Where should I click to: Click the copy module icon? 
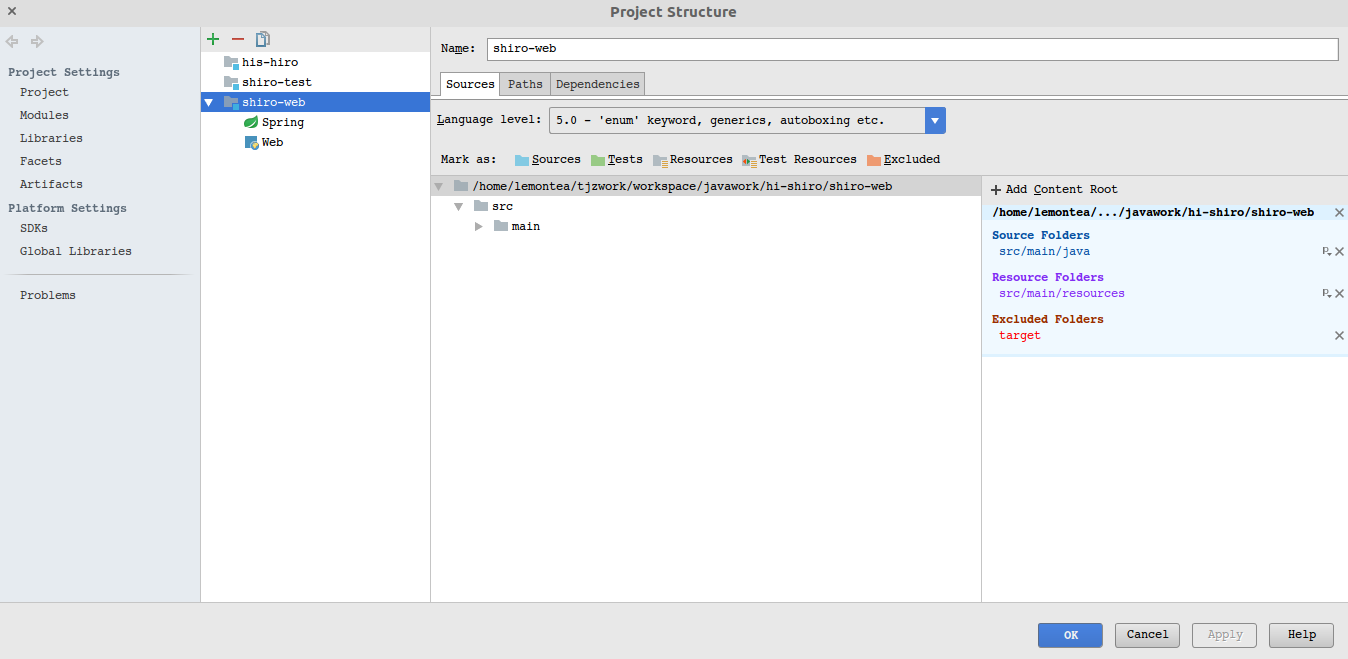coord(263,39)
